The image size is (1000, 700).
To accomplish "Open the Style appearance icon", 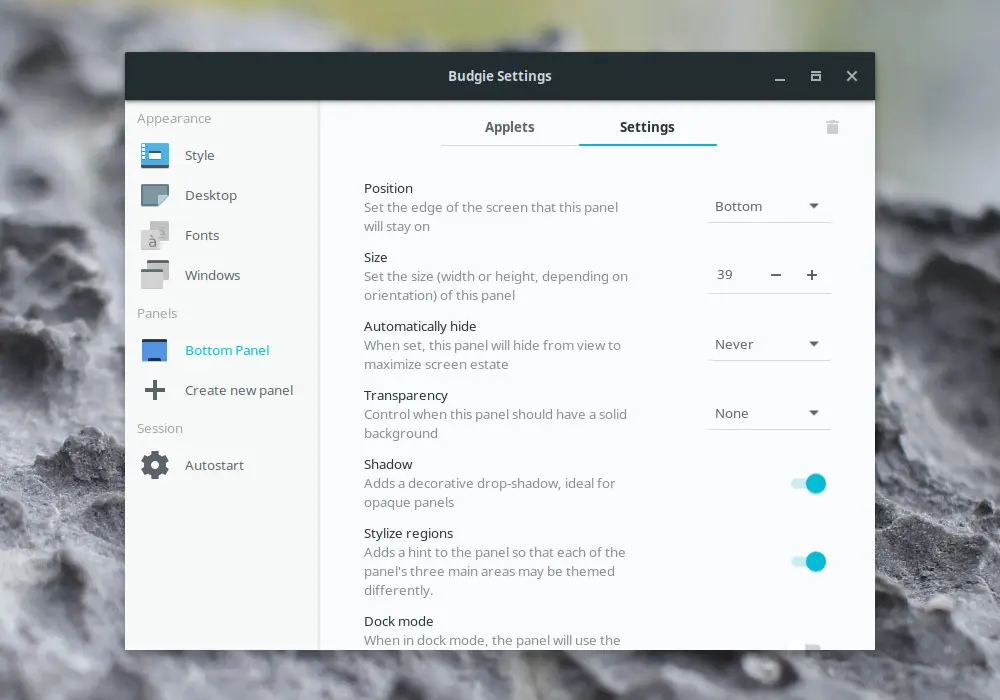I will (155, 156).
